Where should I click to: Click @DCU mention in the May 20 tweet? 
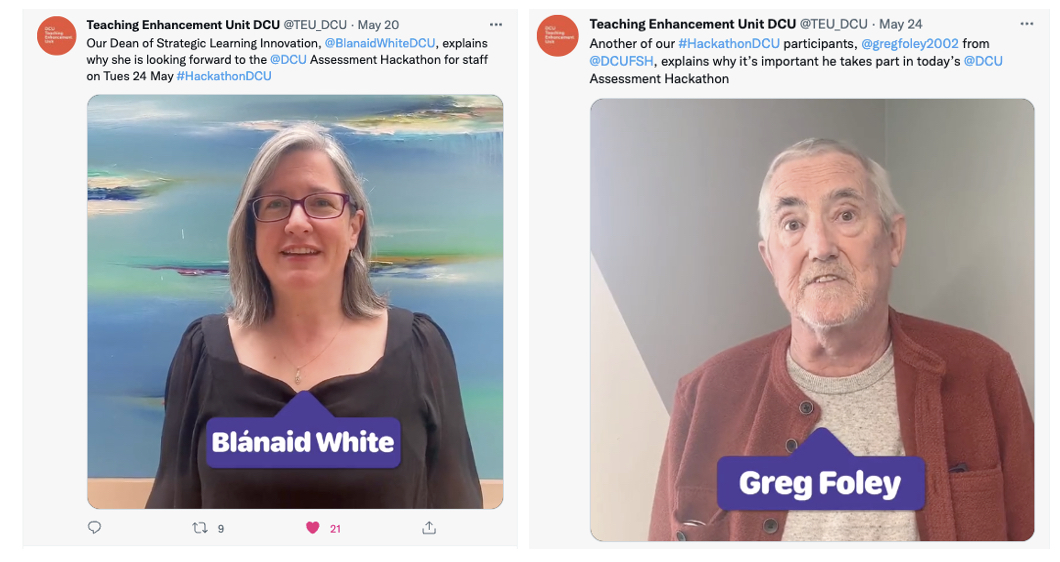288,60
